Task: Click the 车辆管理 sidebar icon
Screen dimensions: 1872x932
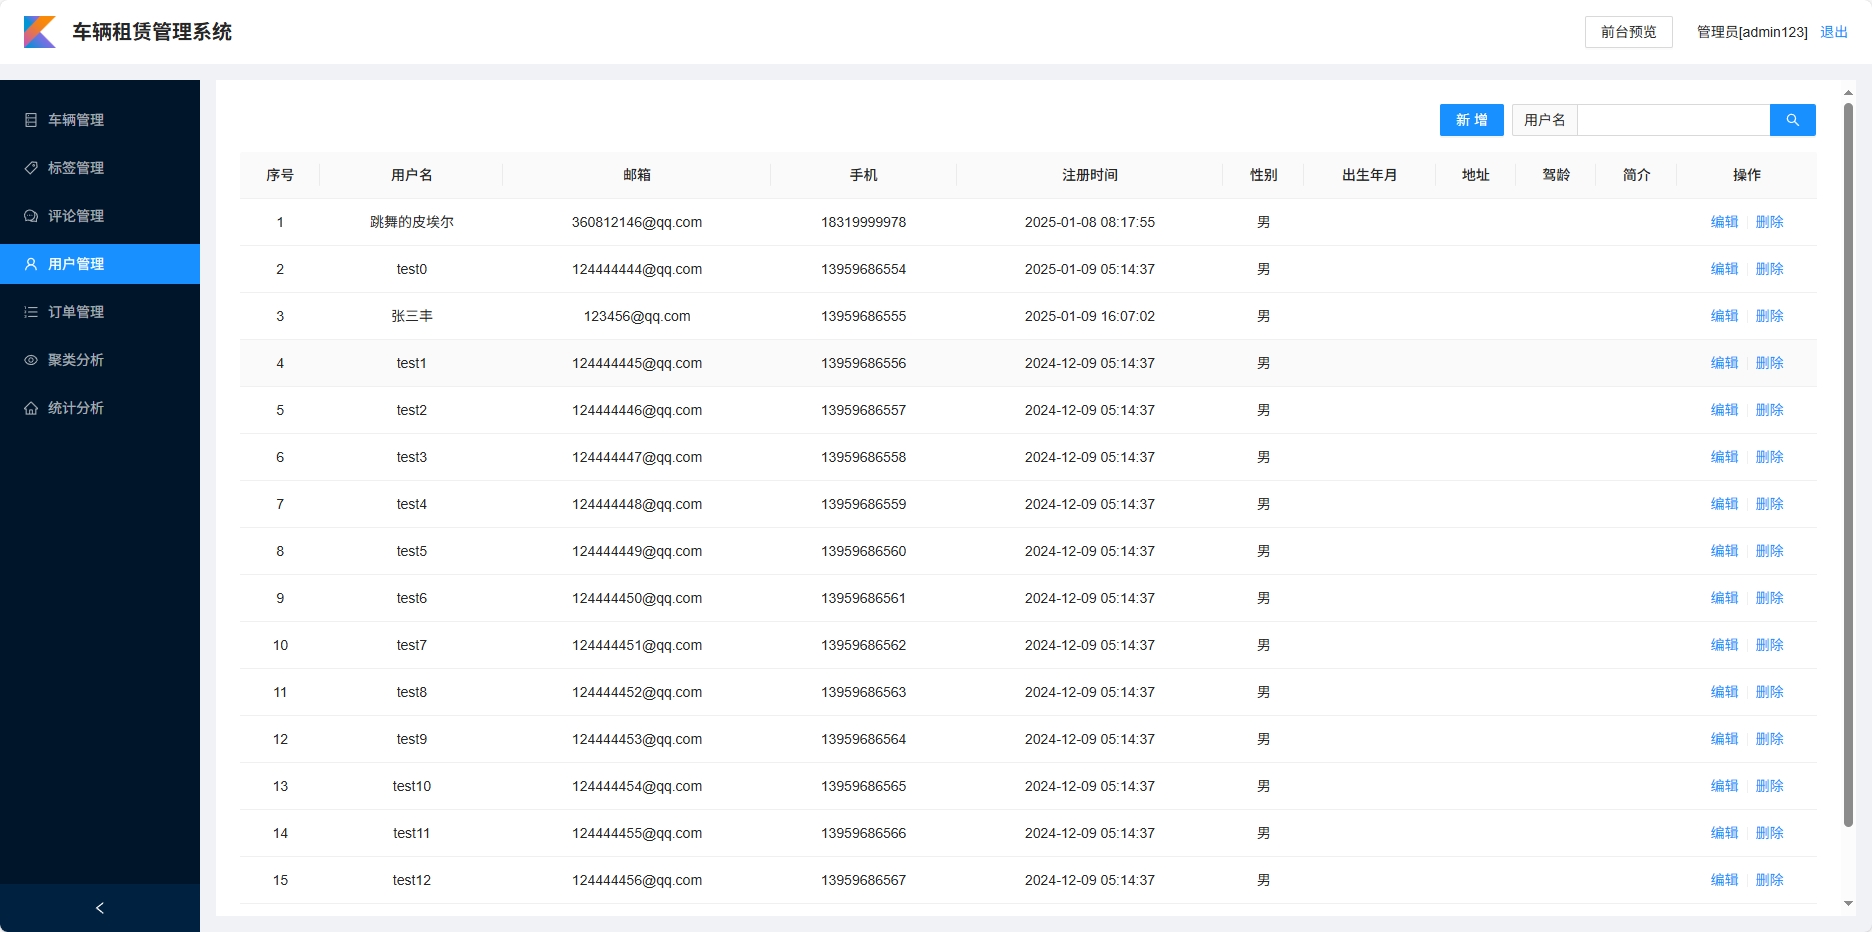Action: 31,120
